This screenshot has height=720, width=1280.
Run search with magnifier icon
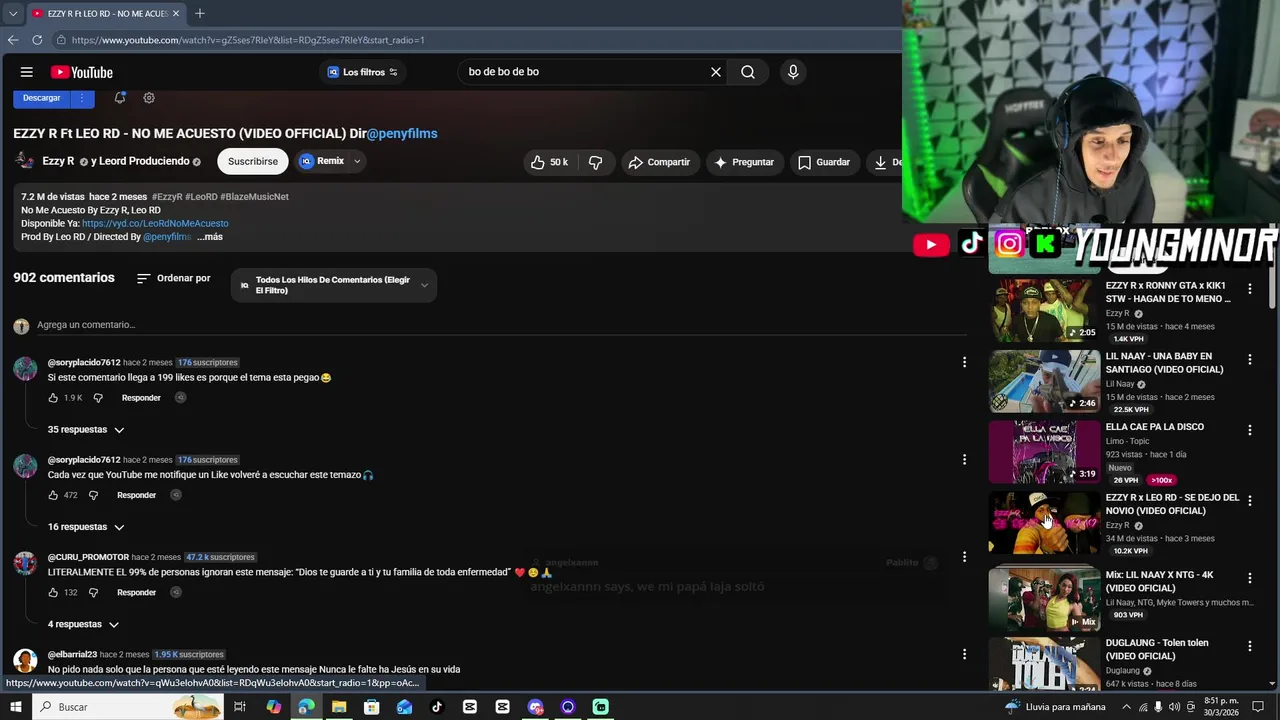click(748, 72)
